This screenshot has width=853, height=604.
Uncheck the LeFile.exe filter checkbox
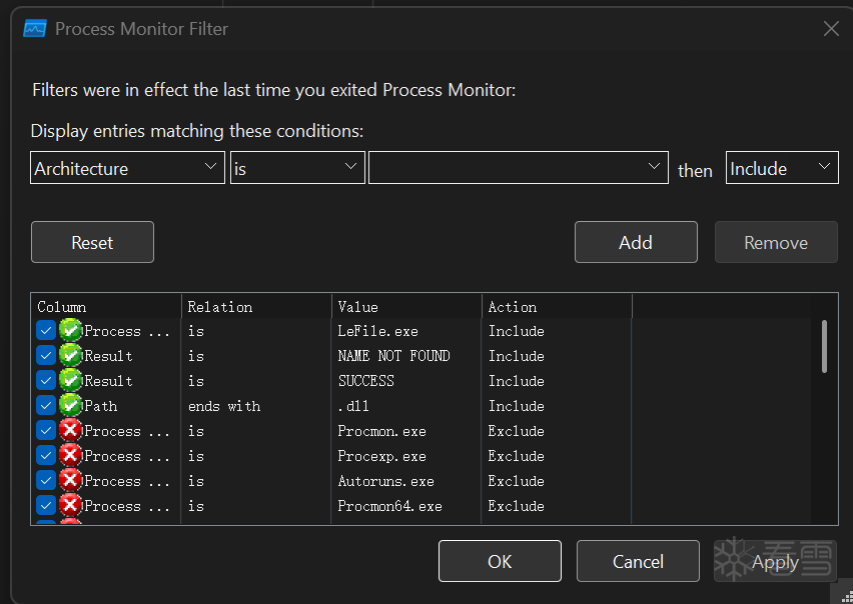coord(46,330)
